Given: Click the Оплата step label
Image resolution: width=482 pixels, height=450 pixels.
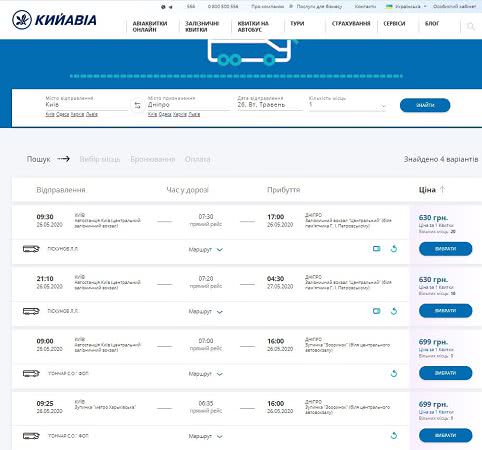Looking at the screenshot, I should pyautogui.click(x=198, y=159).
